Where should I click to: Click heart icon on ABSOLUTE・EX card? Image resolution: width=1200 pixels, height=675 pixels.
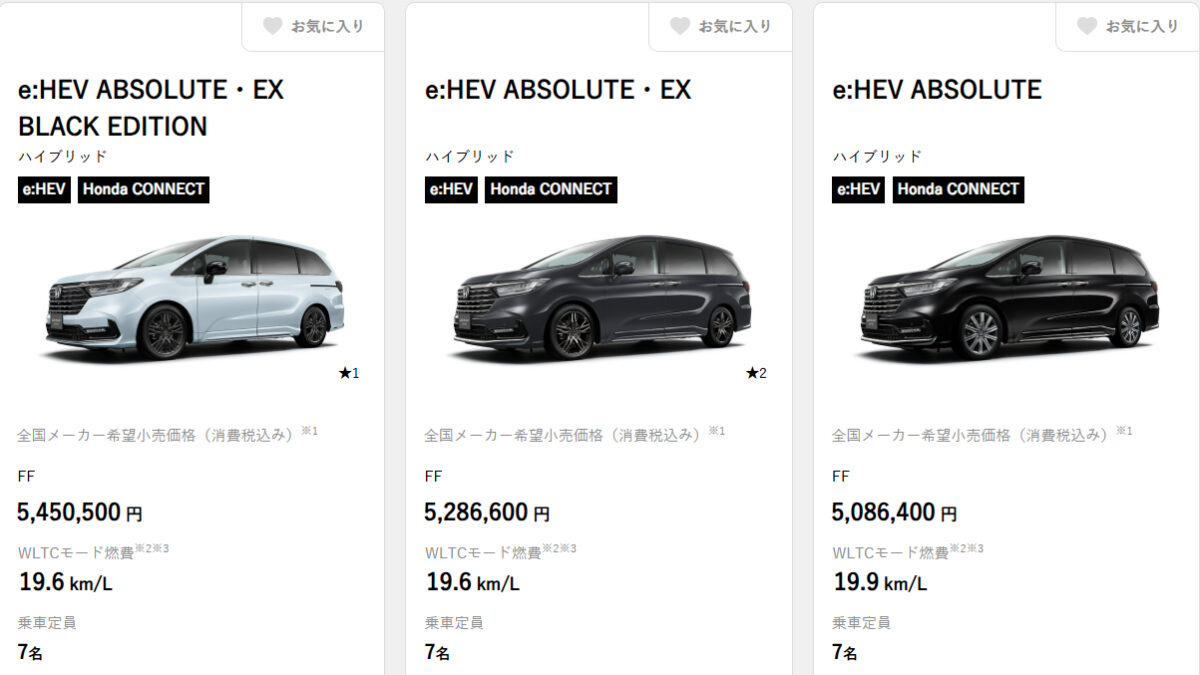coord(679,27)
